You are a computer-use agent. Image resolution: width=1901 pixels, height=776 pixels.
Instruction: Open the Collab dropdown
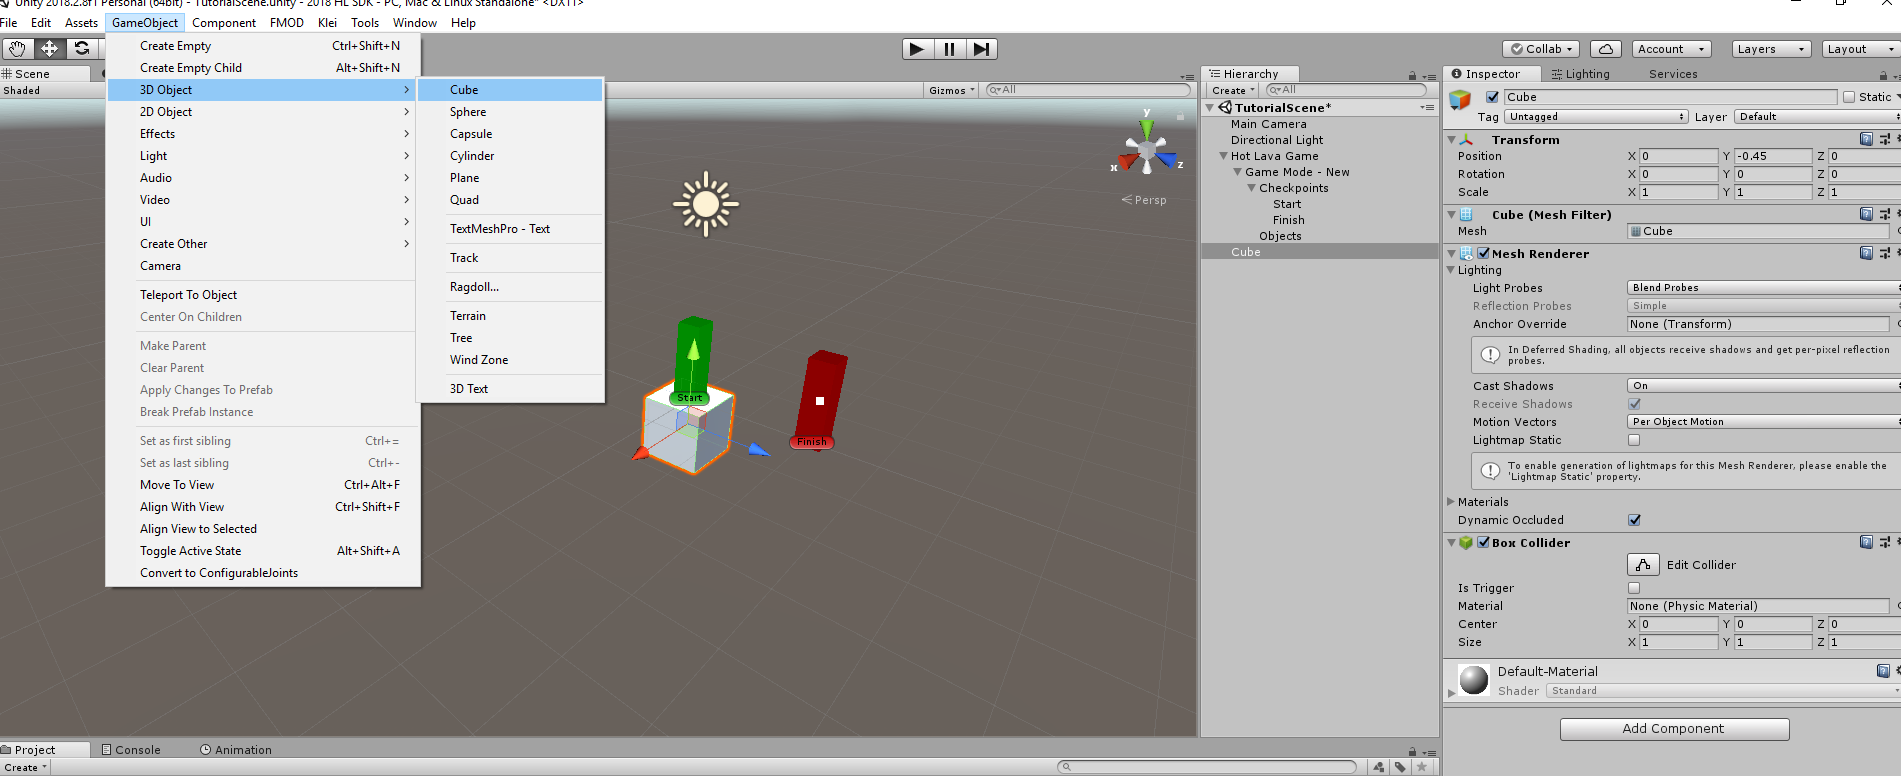click(x=1541, y=49)
